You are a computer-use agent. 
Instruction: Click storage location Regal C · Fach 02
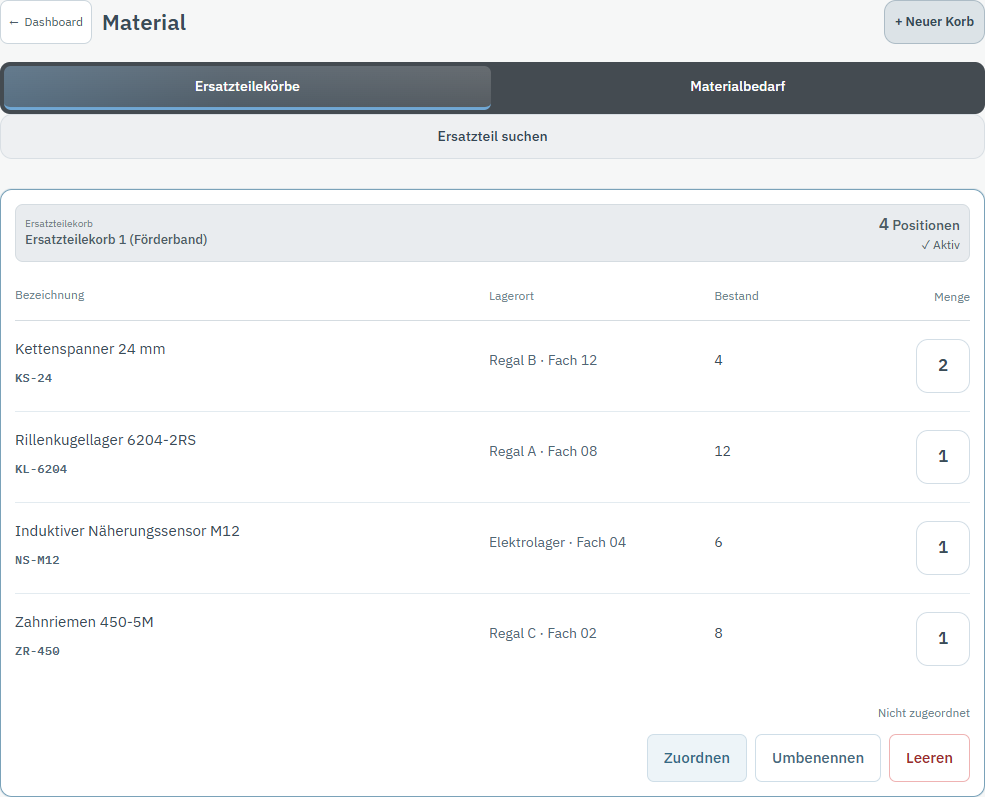pyautogui.click(x=543, y=634)
